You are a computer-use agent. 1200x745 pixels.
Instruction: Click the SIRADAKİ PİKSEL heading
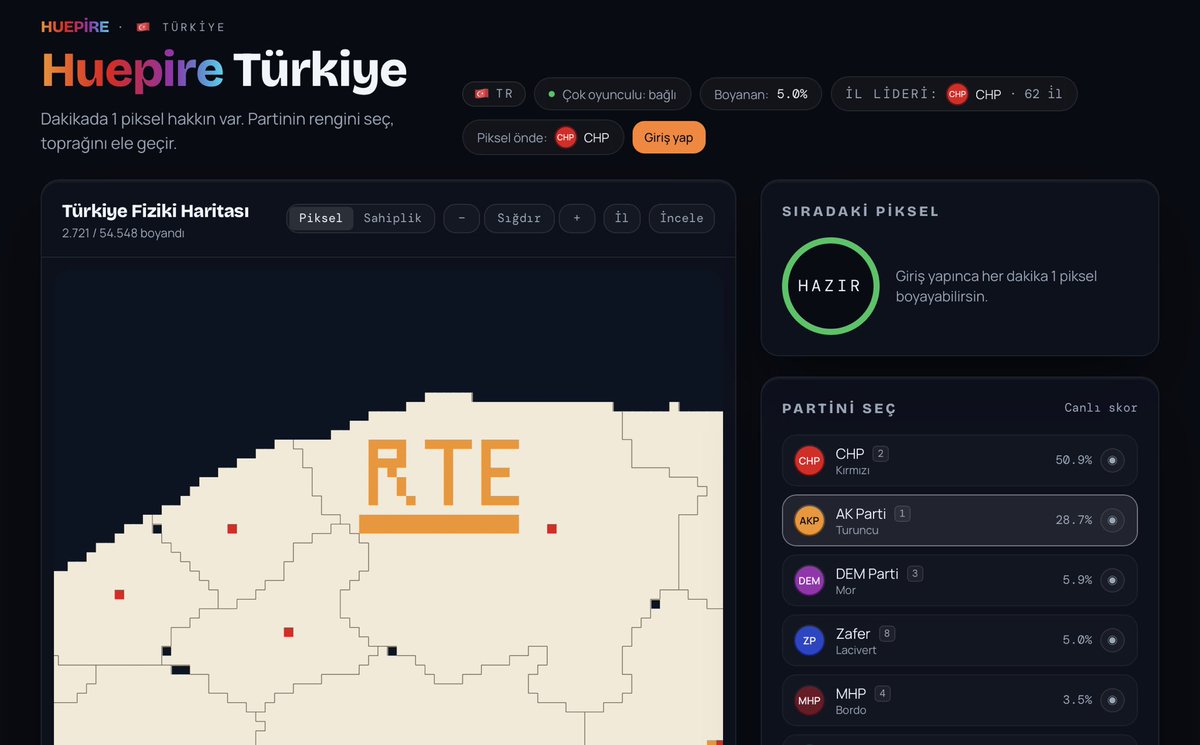click(860, 212)
